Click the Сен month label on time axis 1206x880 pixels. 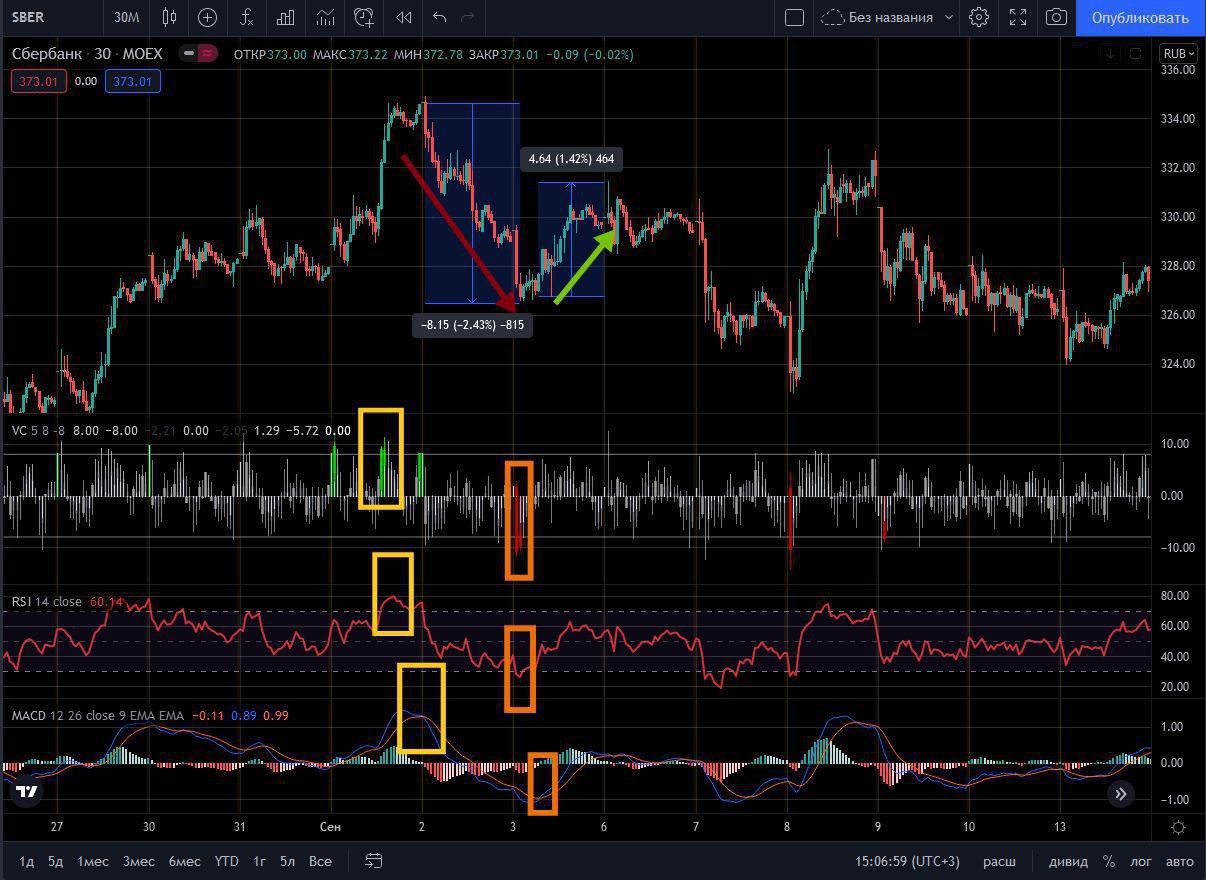pos(330,827)
